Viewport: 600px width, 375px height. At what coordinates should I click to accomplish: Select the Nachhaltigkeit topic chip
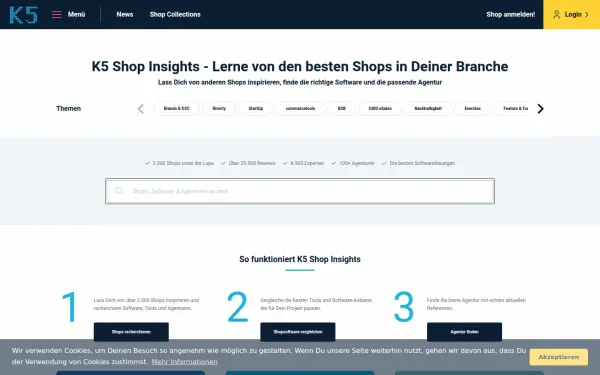point(428,109)
